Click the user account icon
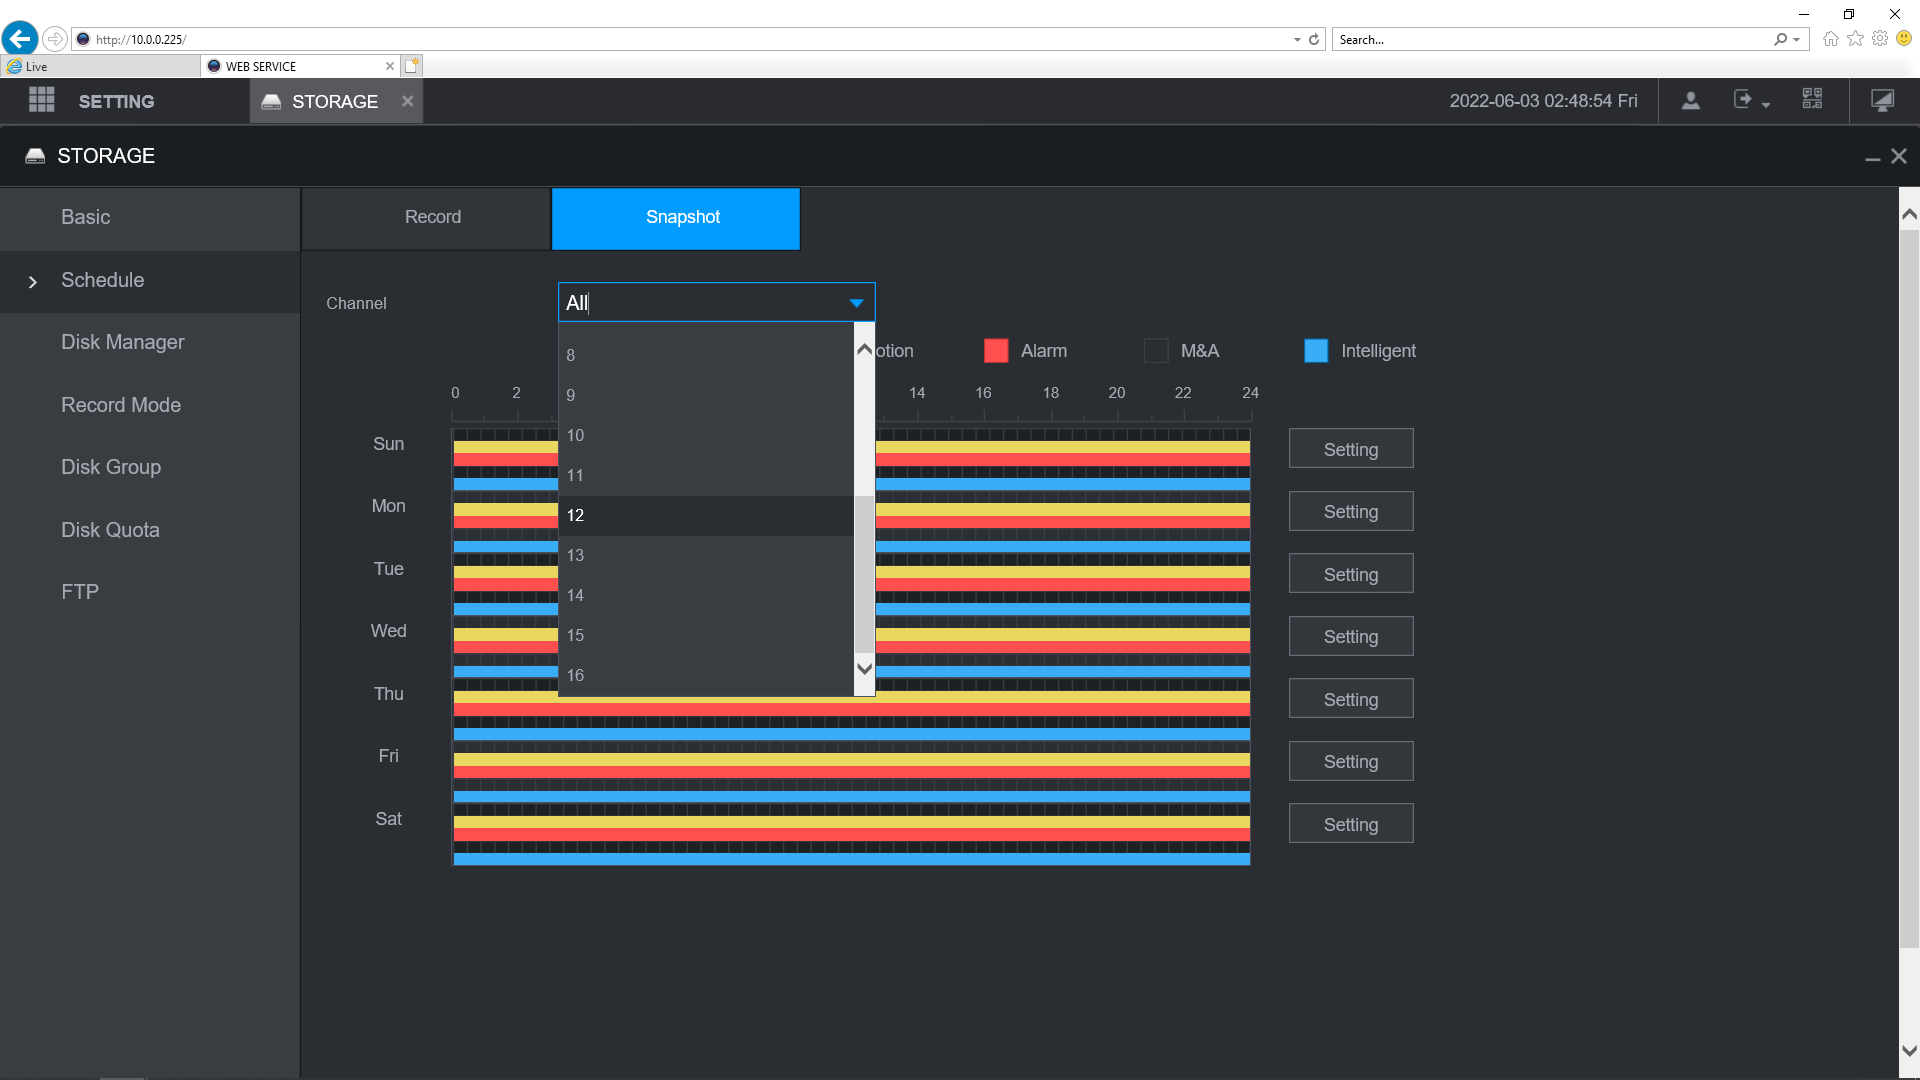The width and height of the screenshot is (1920, 1080). 1690,100
